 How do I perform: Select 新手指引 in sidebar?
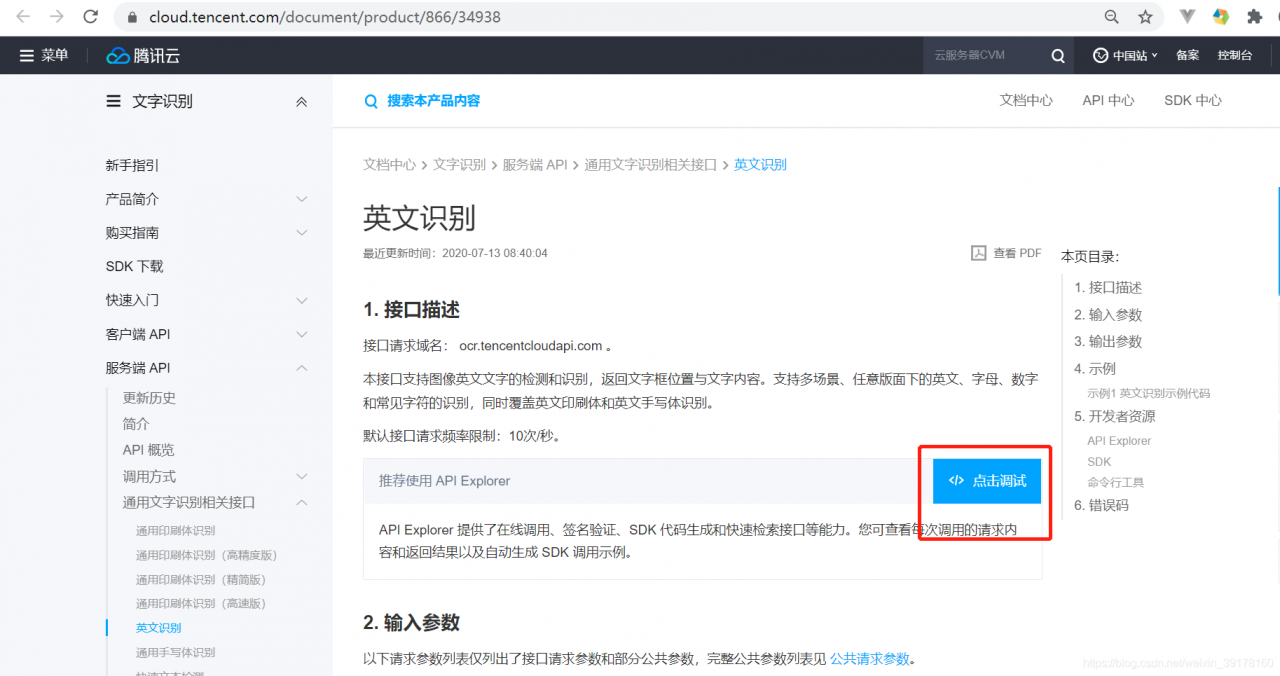pos(132,165)
